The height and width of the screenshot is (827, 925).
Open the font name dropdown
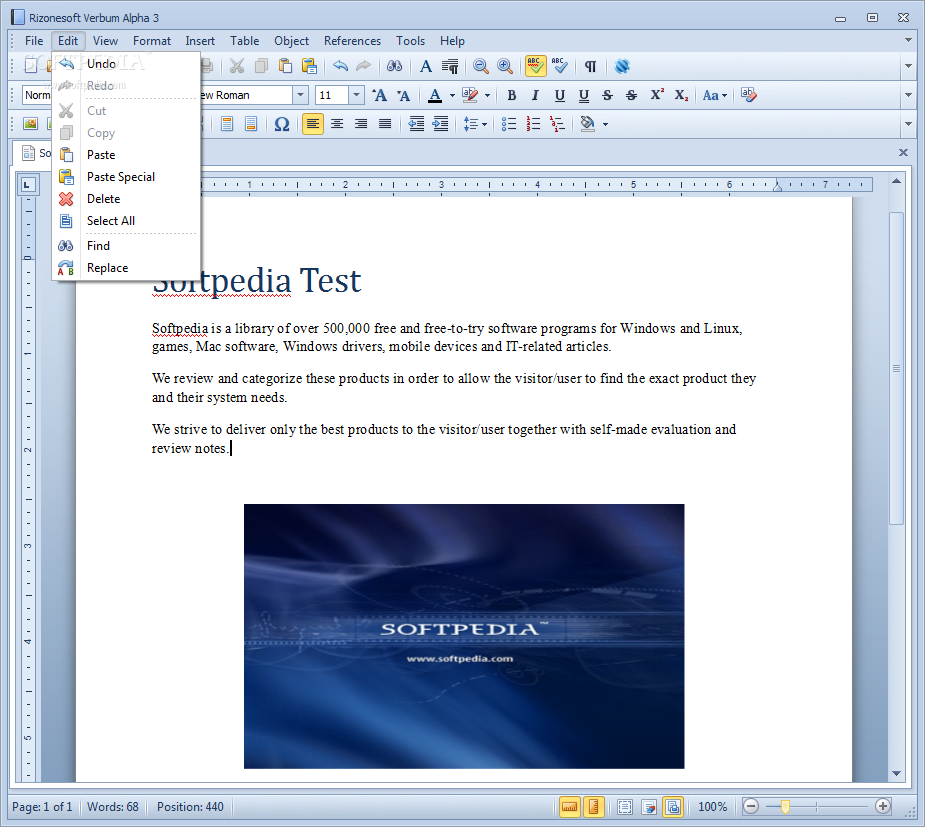tap(300, 95)
